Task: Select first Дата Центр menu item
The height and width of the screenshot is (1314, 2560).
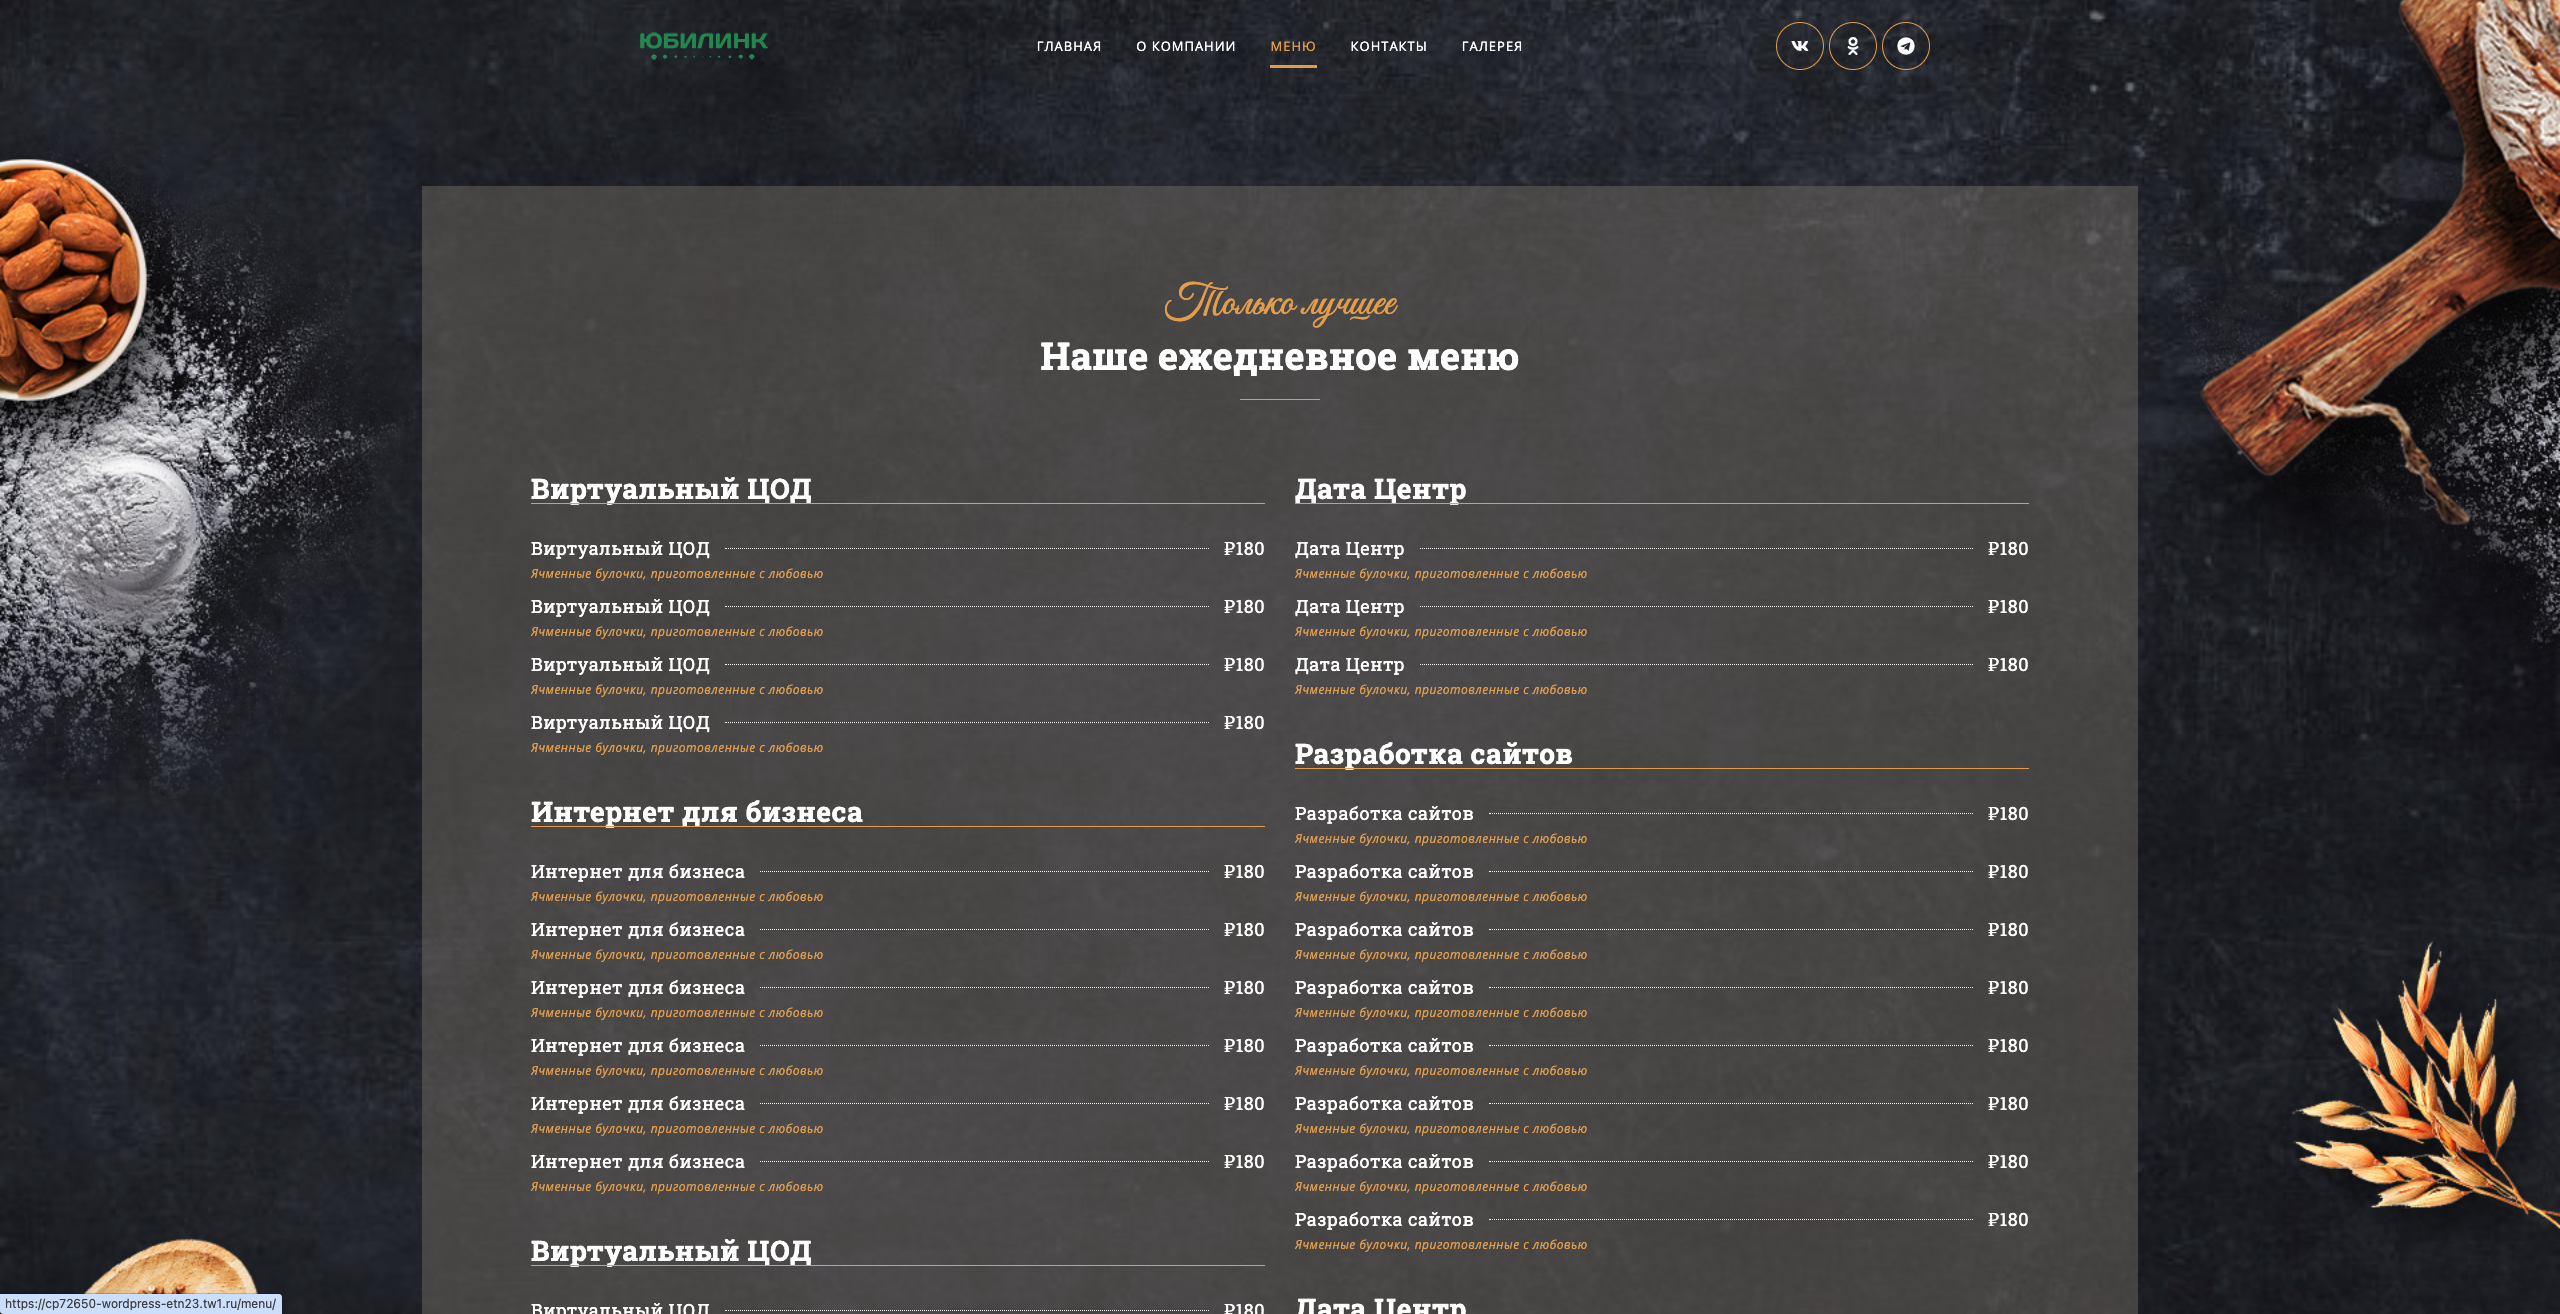Action: [1349, 549]
